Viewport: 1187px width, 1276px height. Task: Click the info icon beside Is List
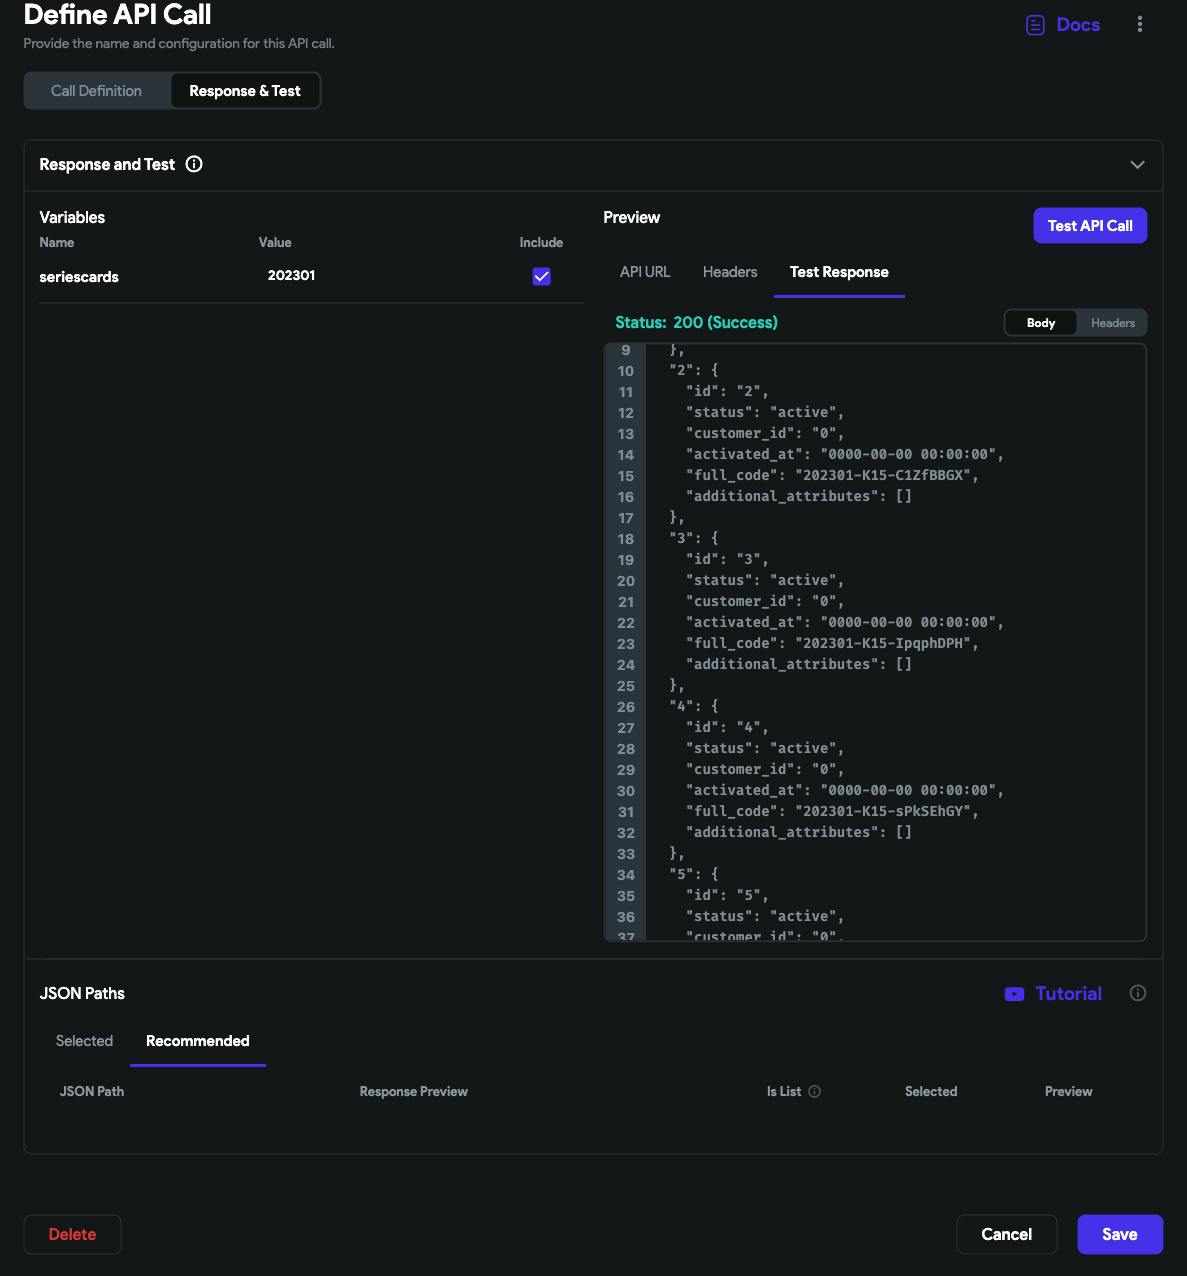click(x=814, y=1092)
